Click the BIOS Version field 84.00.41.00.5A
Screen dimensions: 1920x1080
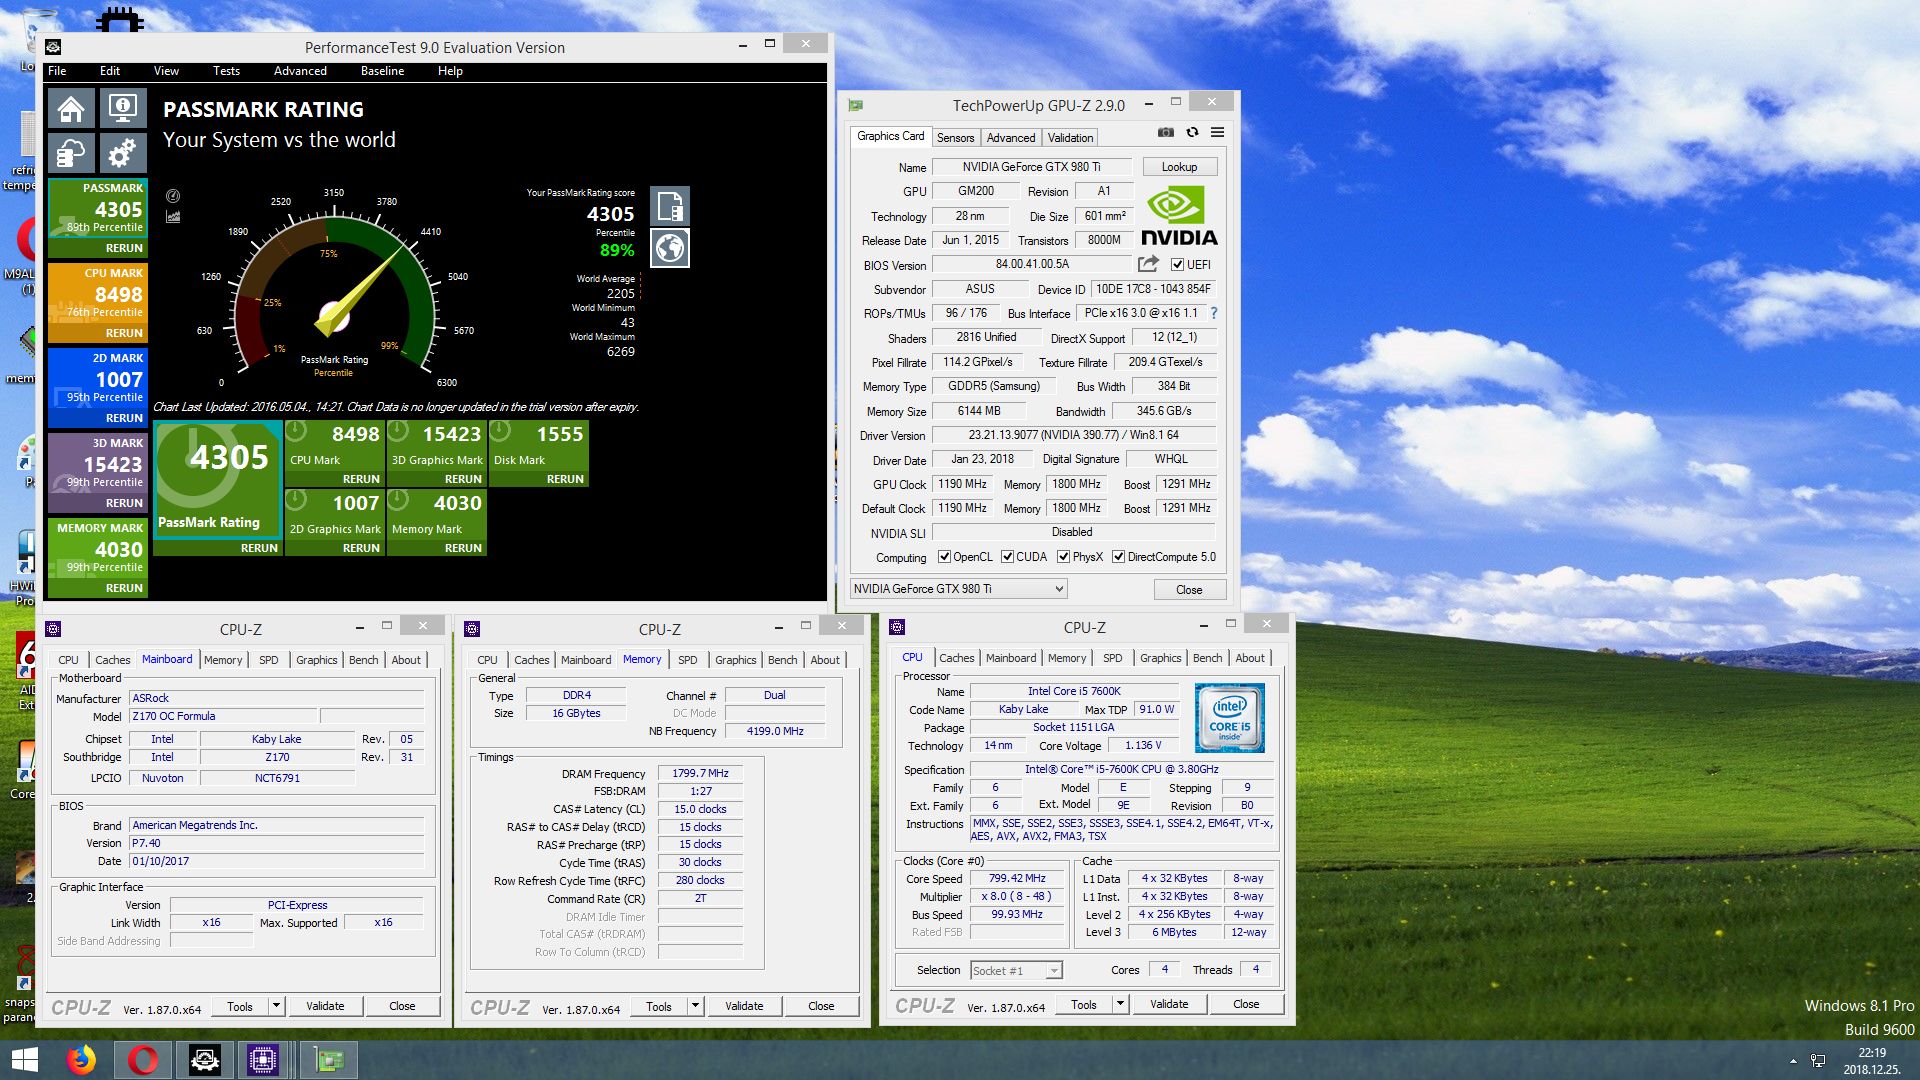click(x=1032, y=264)
